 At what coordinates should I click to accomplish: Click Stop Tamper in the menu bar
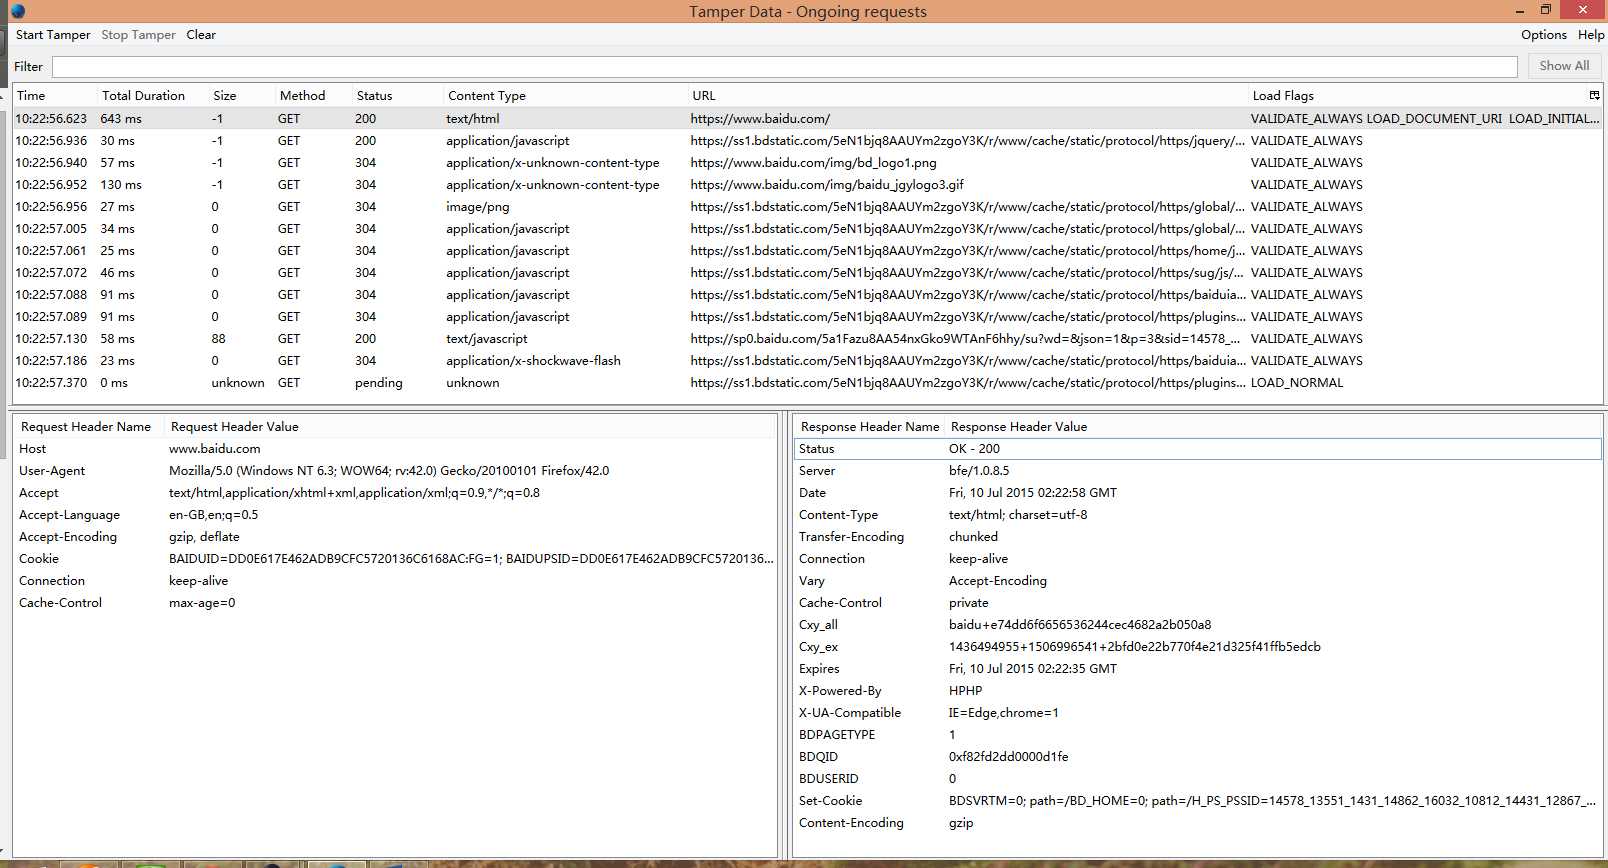(138, 35)
